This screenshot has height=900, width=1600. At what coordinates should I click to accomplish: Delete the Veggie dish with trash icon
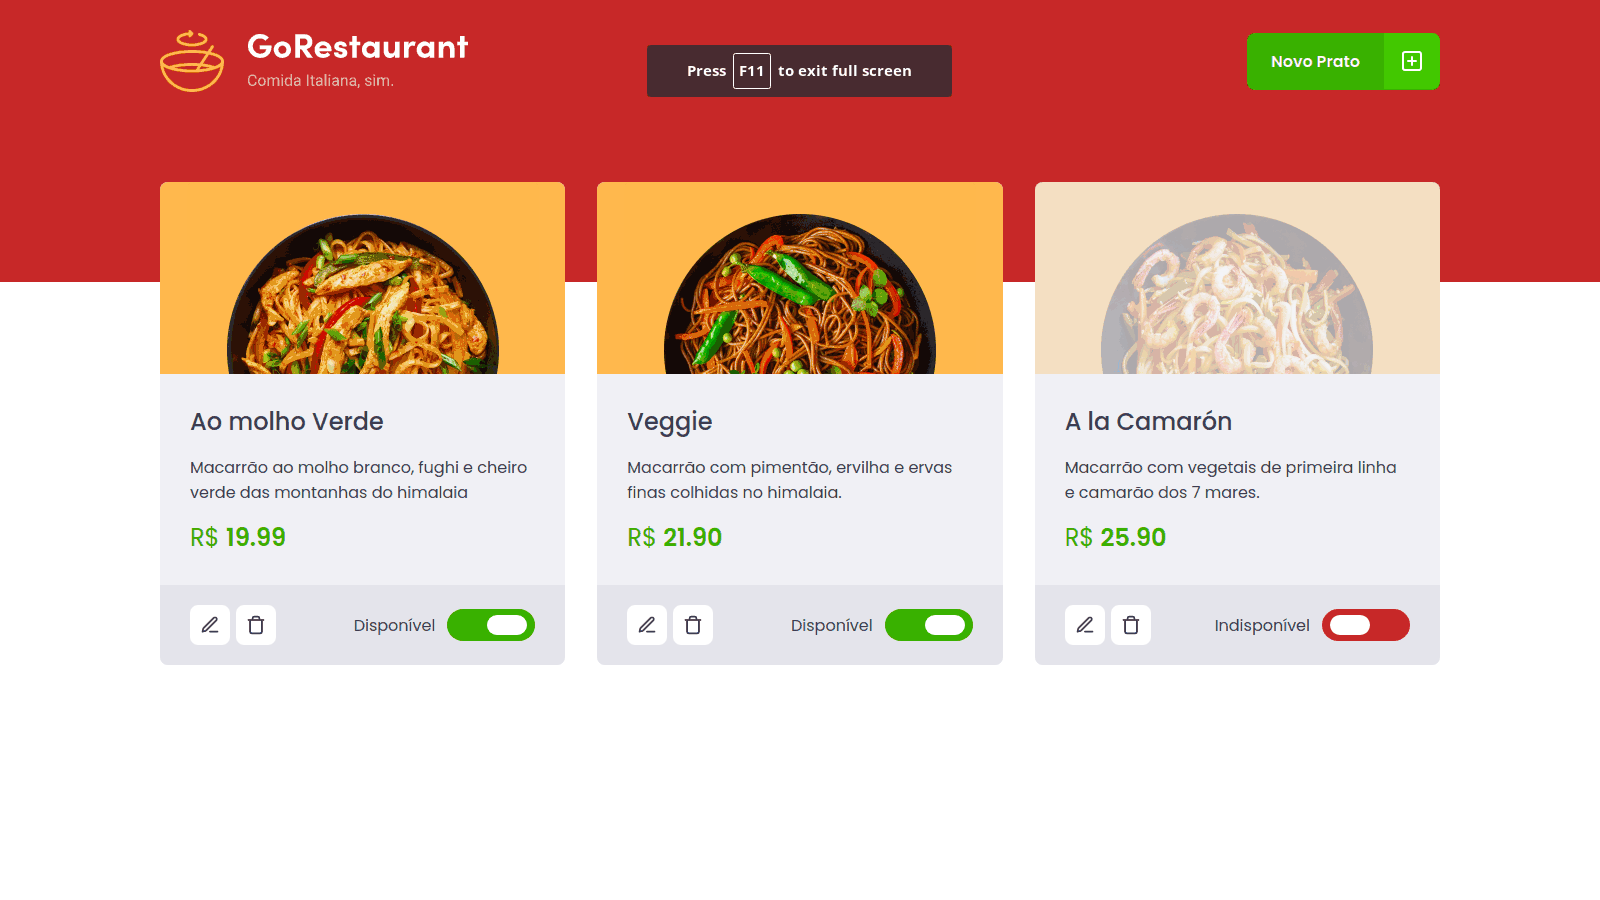point(693,625)
